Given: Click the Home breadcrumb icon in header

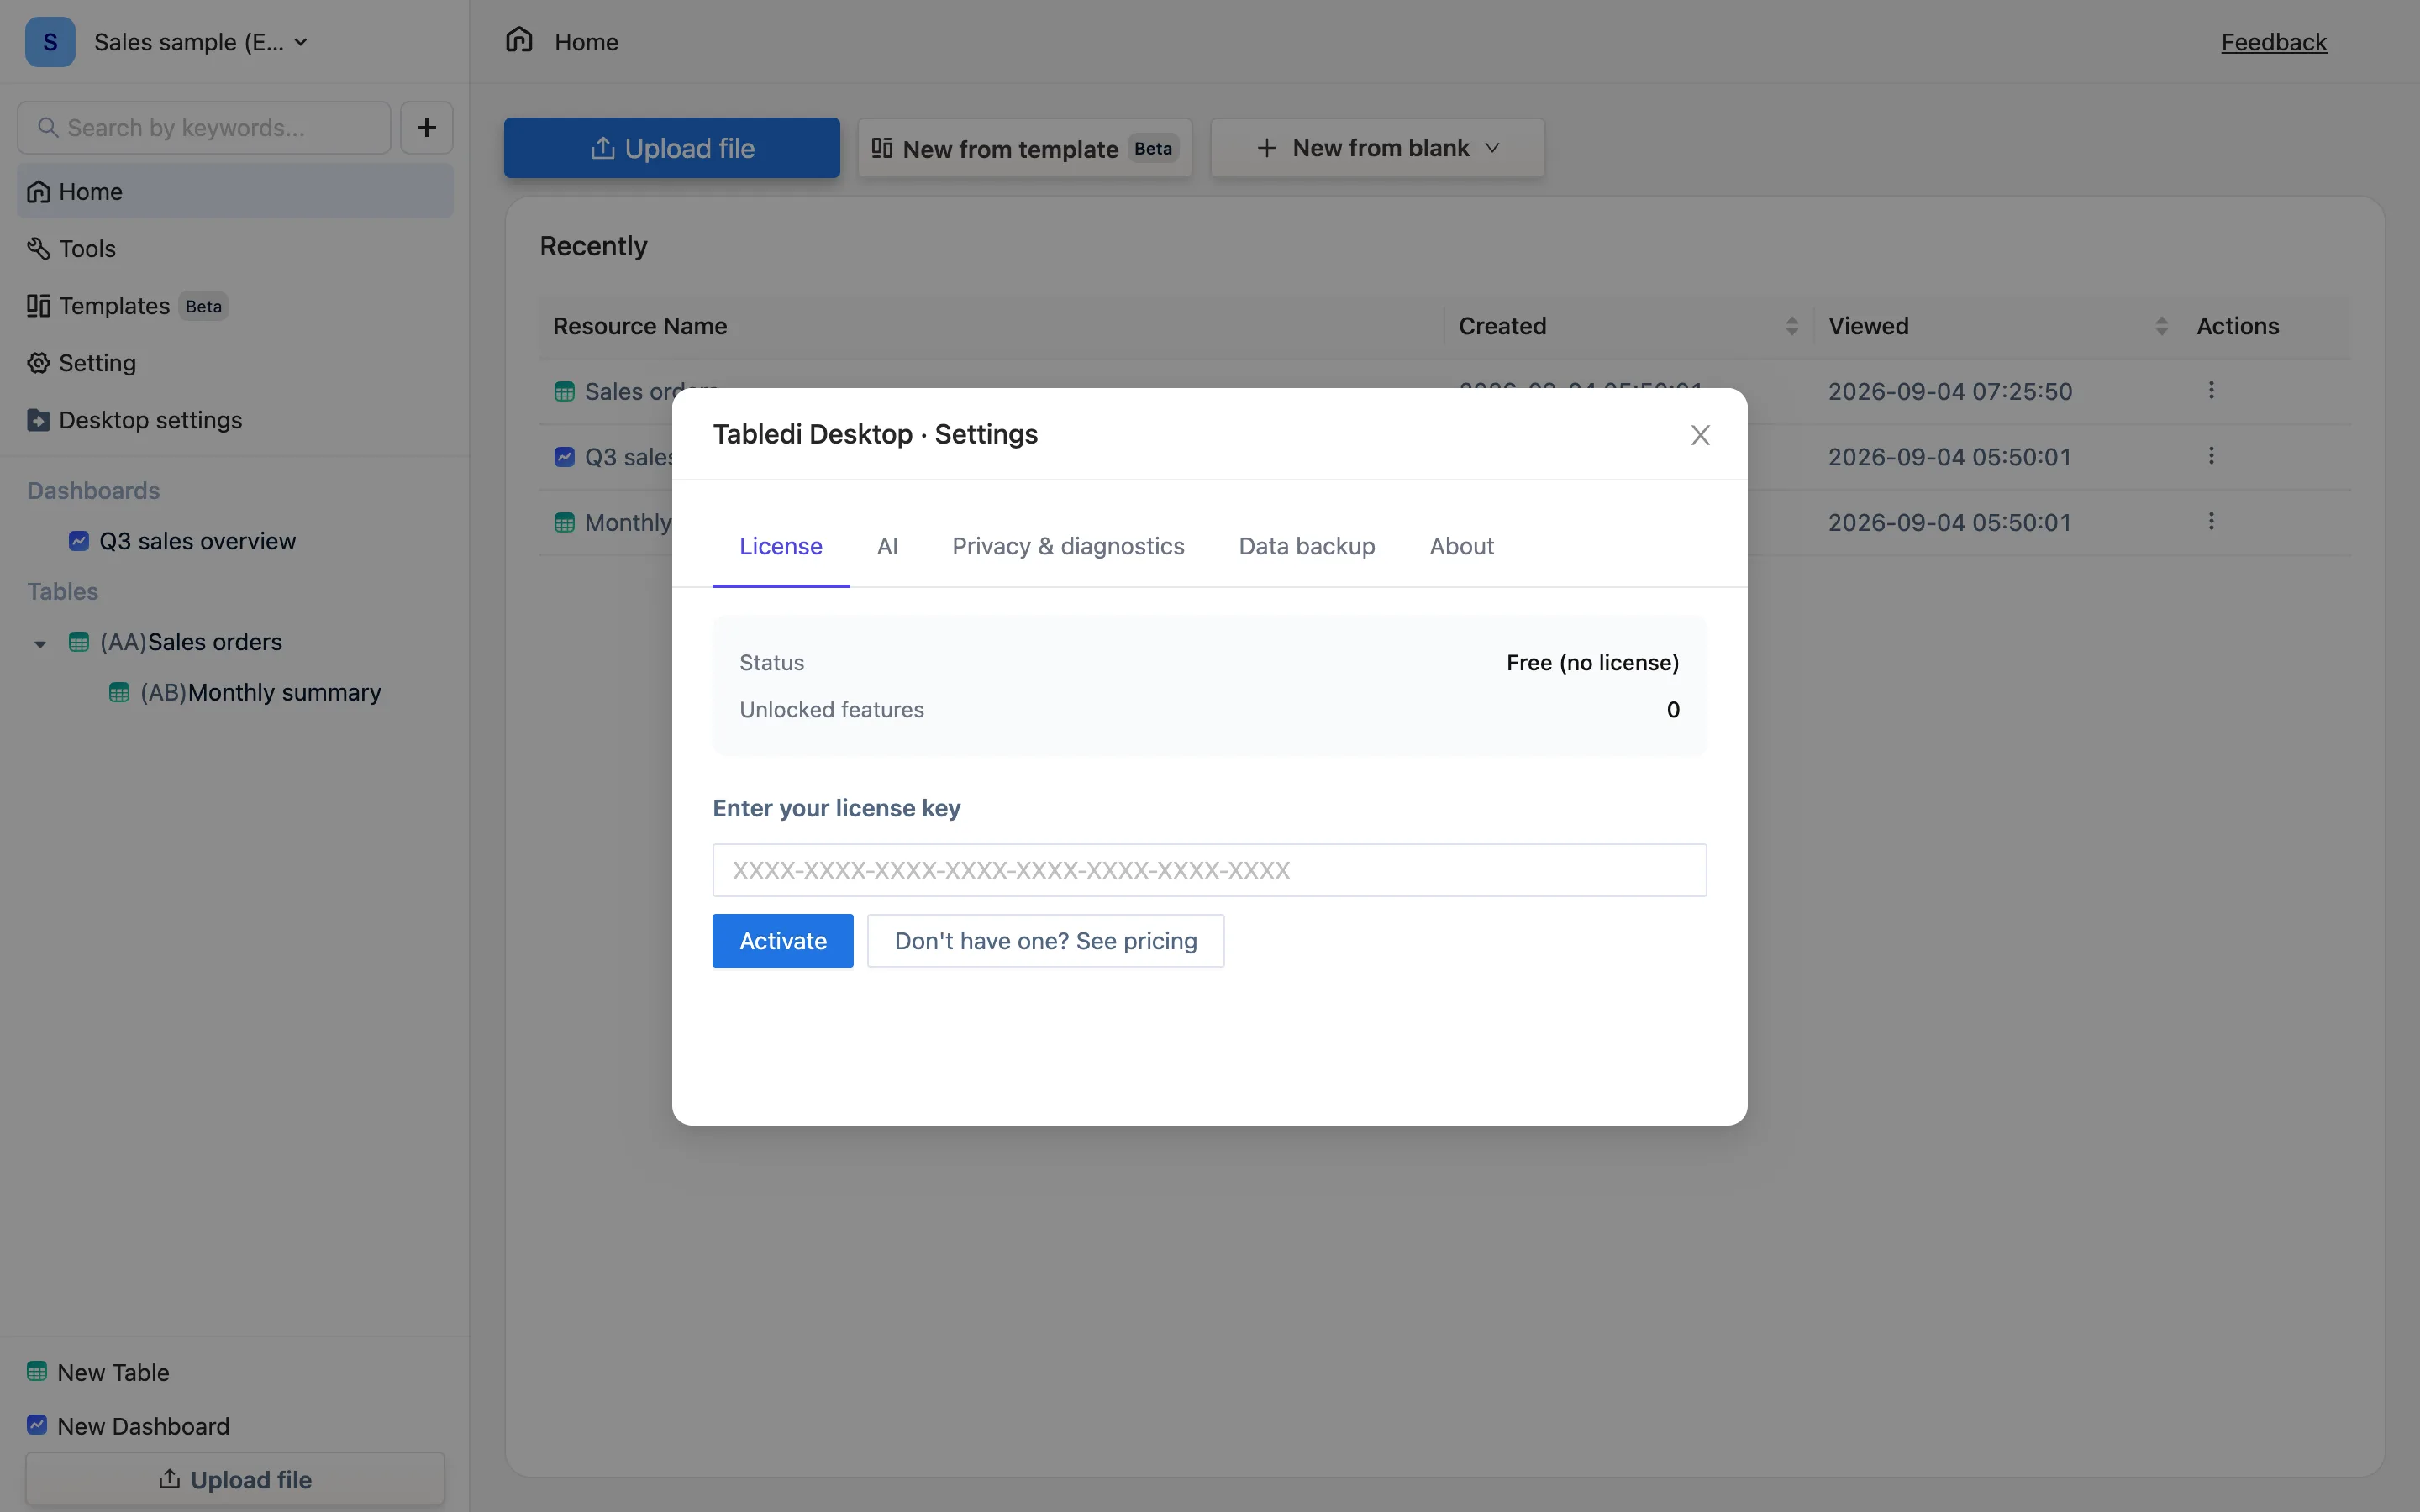Looking at the screenshot, I should pos(519,40).
